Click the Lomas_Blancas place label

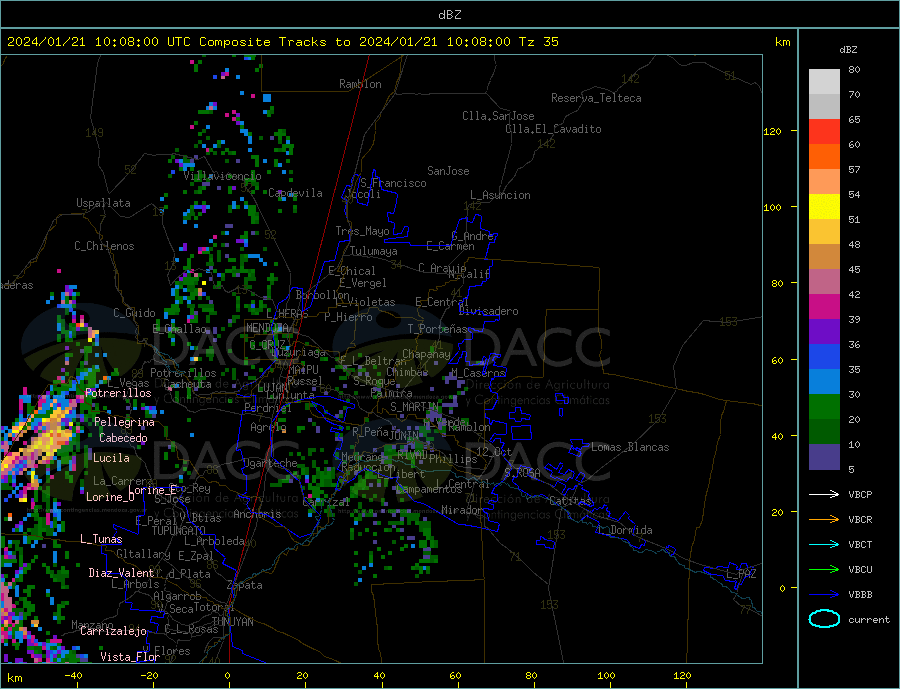click(630, 447)
